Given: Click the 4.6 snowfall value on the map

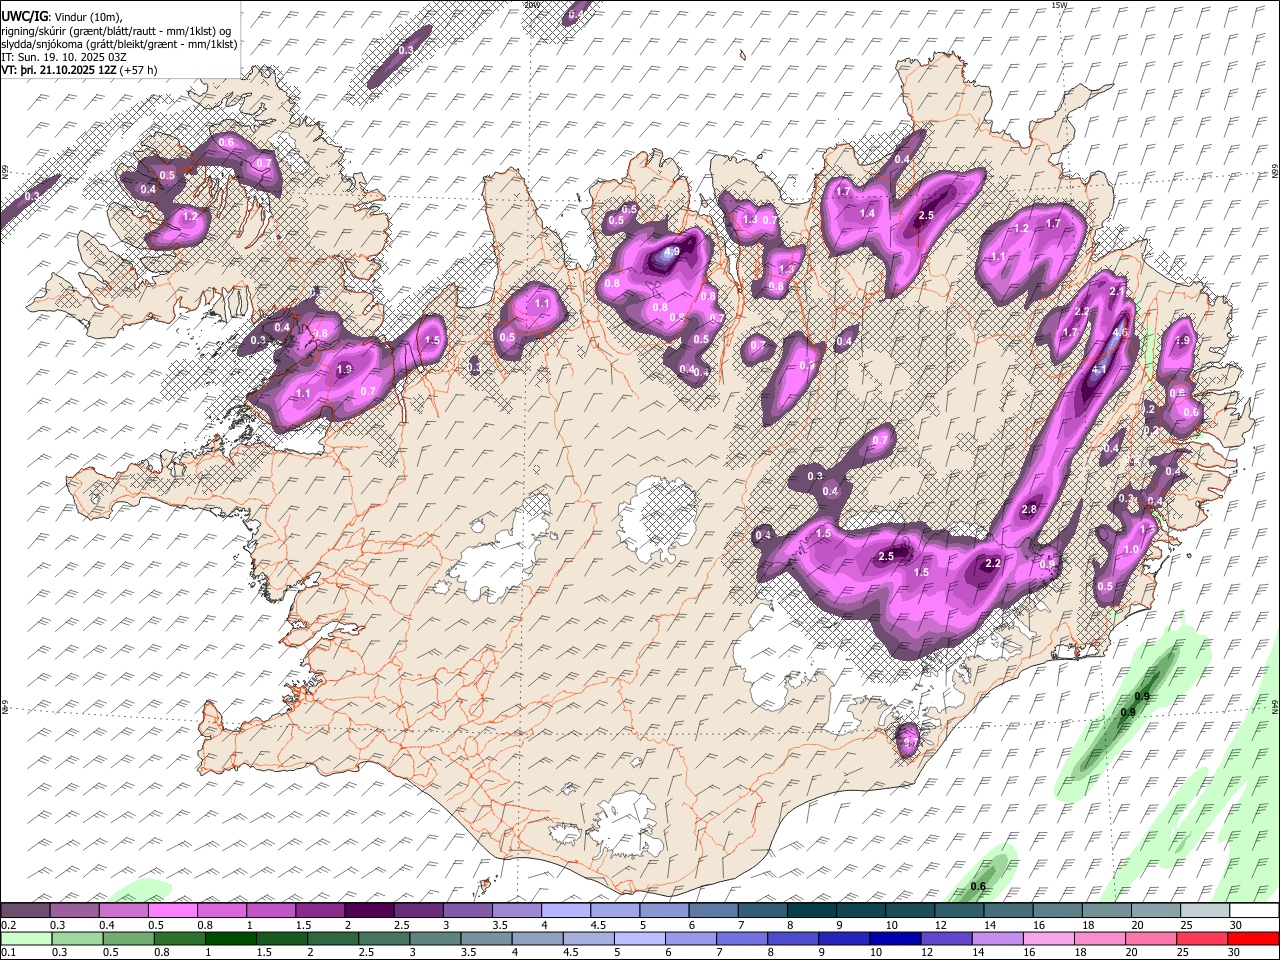Looking at the screenshot, I should [1120, 333].
